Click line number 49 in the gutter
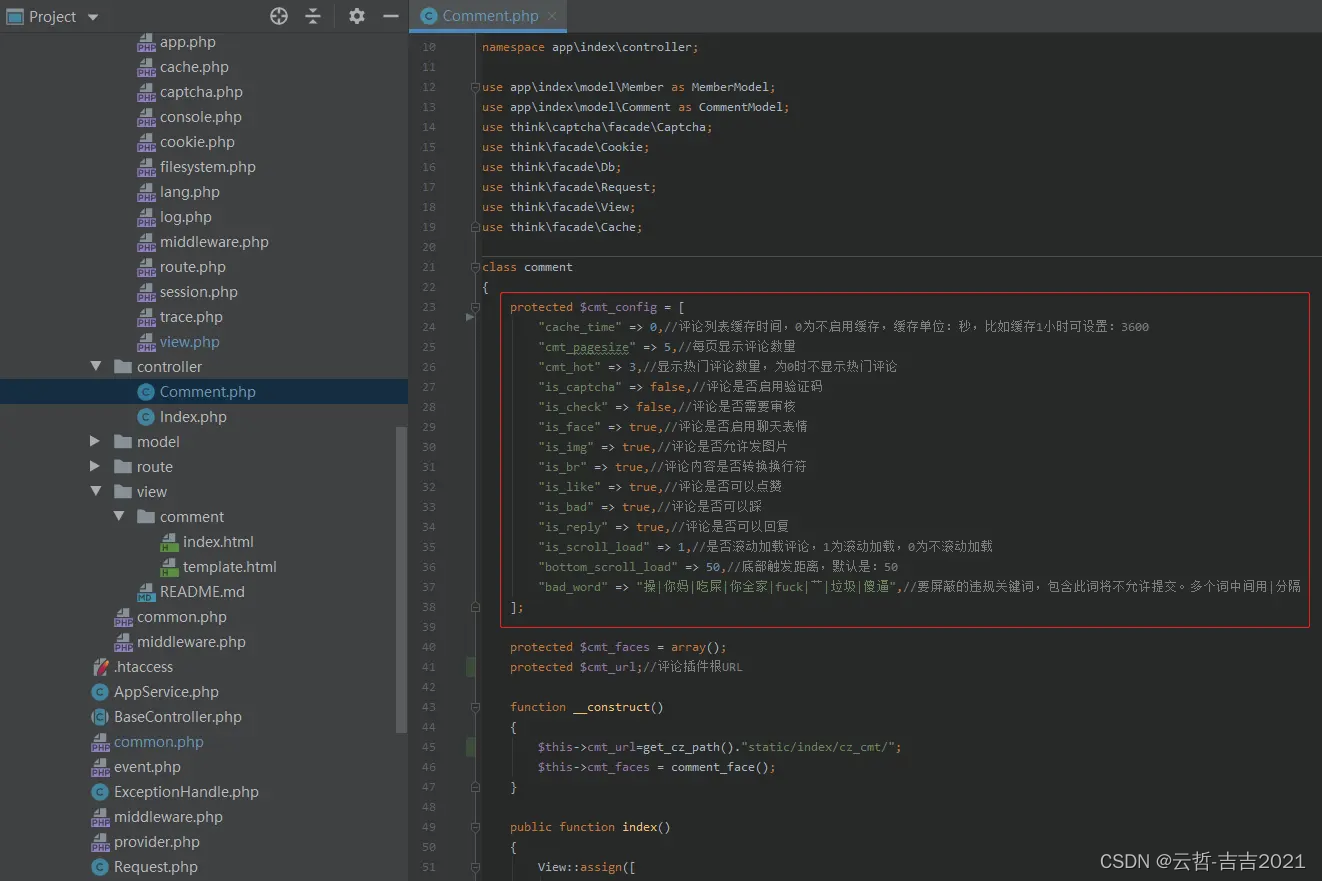Viewport: 1322px width, 881px height. pyautogui.click(x=429, y=827)
